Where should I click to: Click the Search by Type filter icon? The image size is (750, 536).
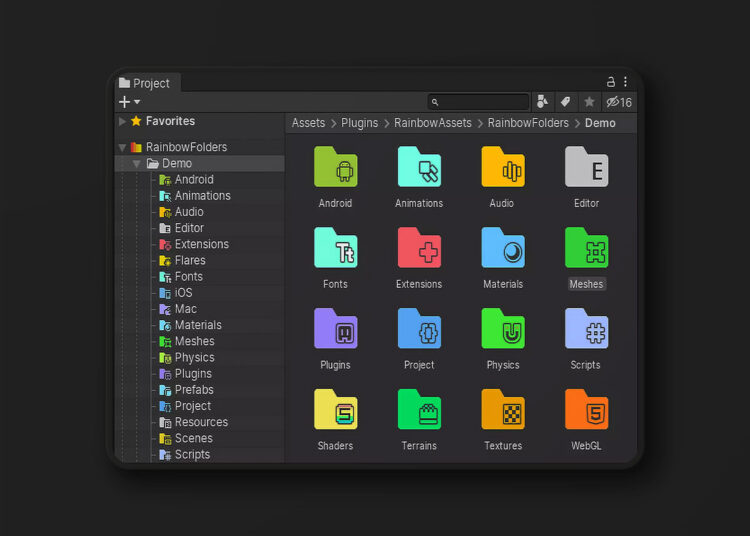[x=543, y=102]
